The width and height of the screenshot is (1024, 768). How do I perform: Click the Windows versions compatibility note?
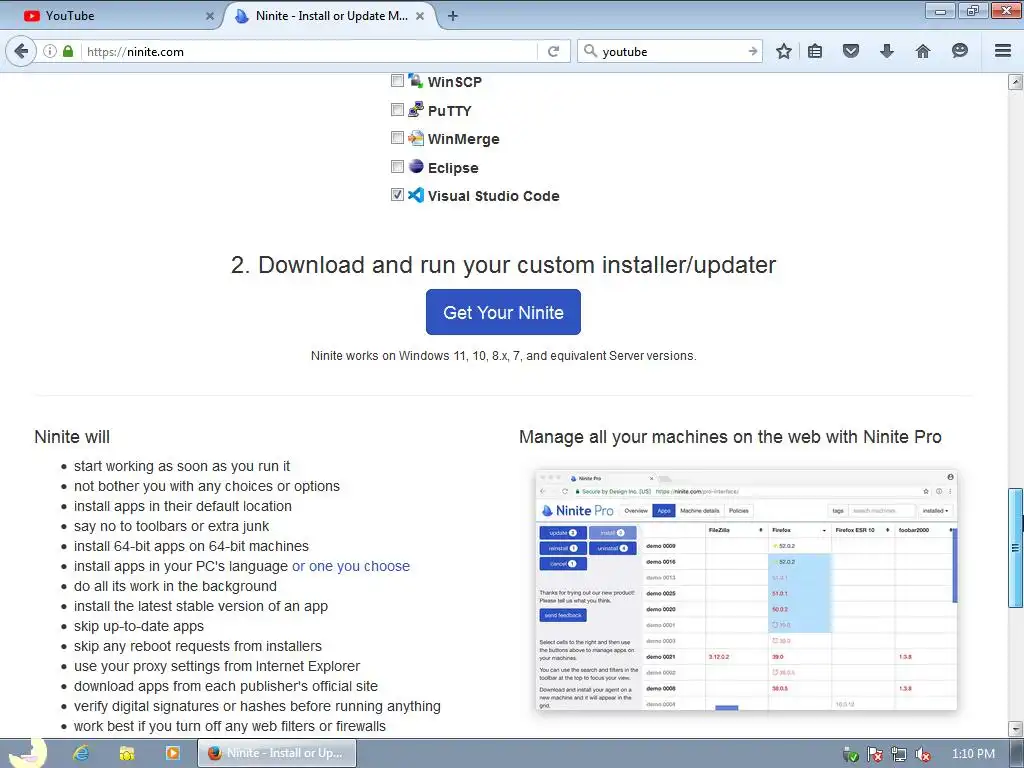[x=504, y=356]
